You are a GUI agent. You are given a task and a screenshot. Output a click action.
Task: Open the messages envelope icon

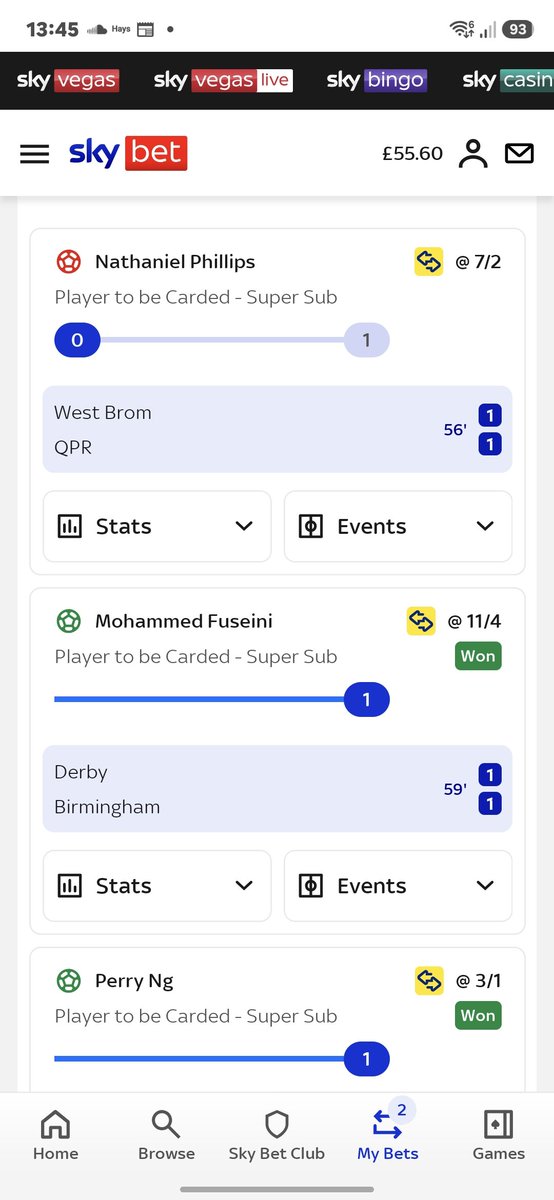(x=519, y=154)
